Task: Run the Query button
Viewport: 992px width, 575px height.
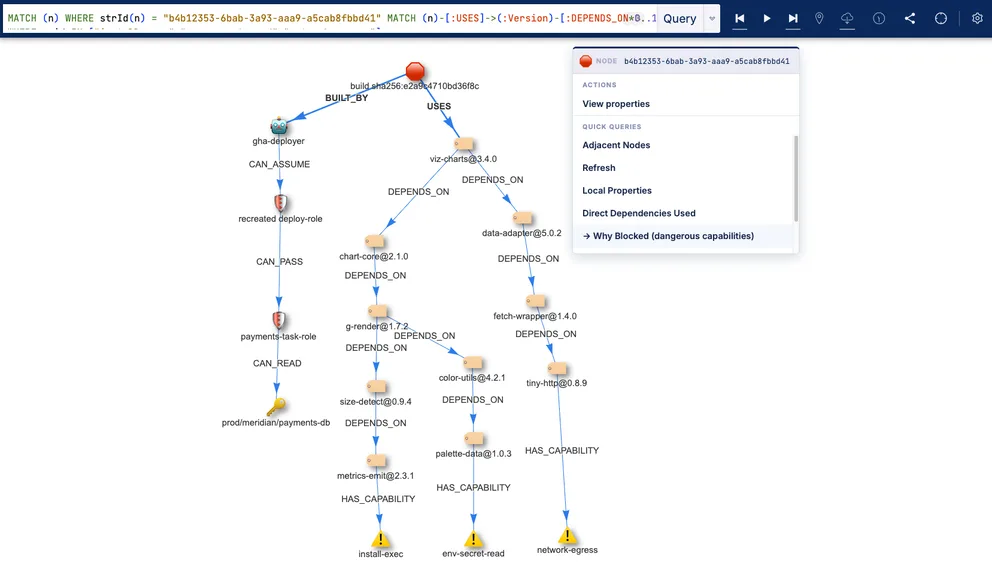Action: coord(679,18)
